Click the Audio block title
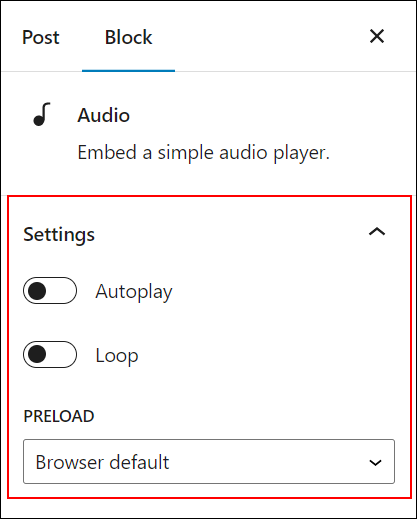This screenshot has height=519, width=417. coord(104,116)
